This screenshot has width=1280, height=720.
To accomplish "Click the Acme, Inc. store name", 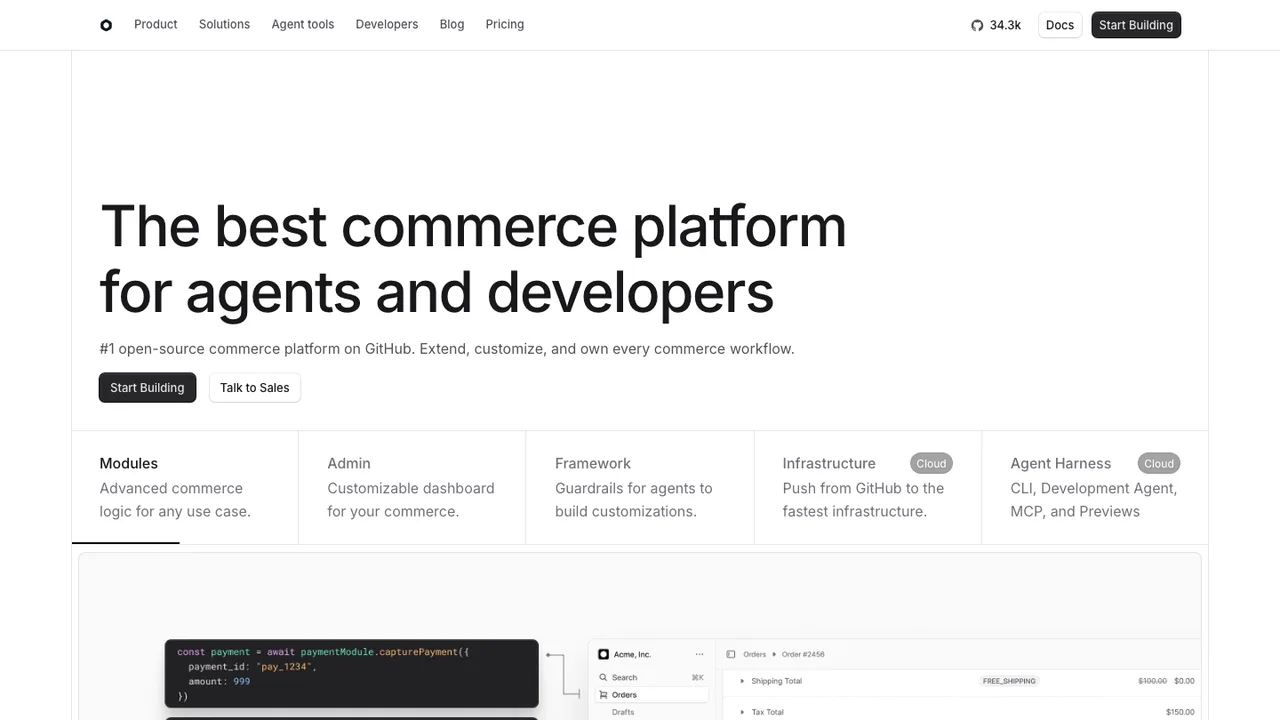I will click(632, 654).
